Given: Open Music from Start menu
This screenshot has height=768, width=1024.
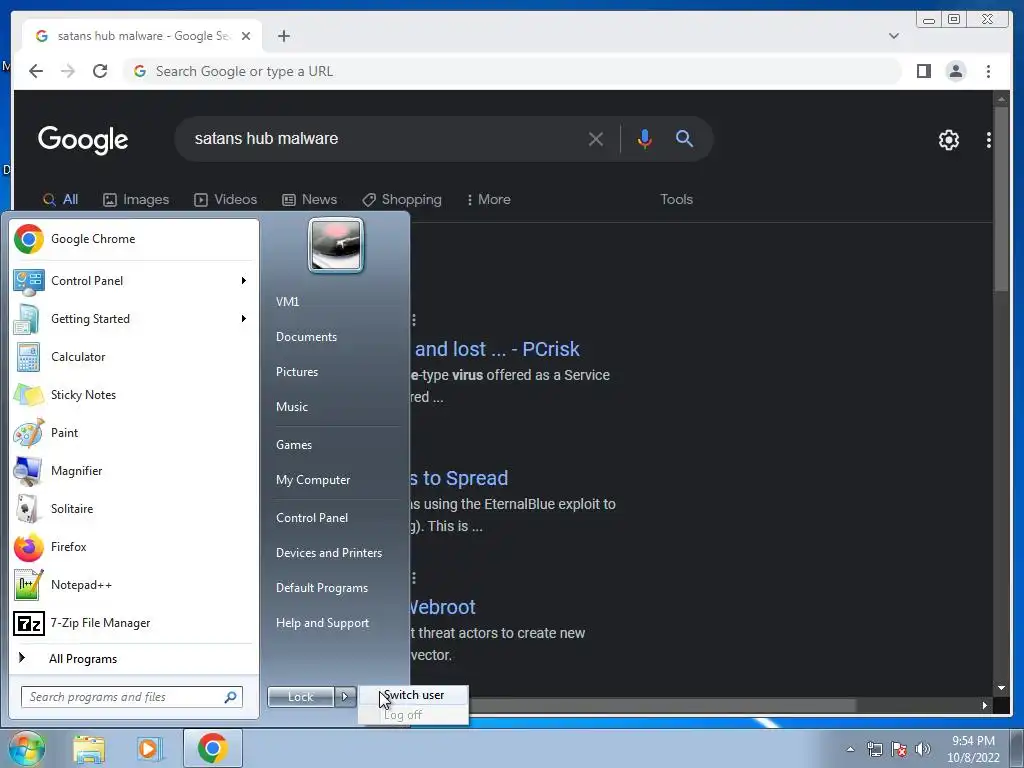Looking at the screenshot, I should (291, 407).
